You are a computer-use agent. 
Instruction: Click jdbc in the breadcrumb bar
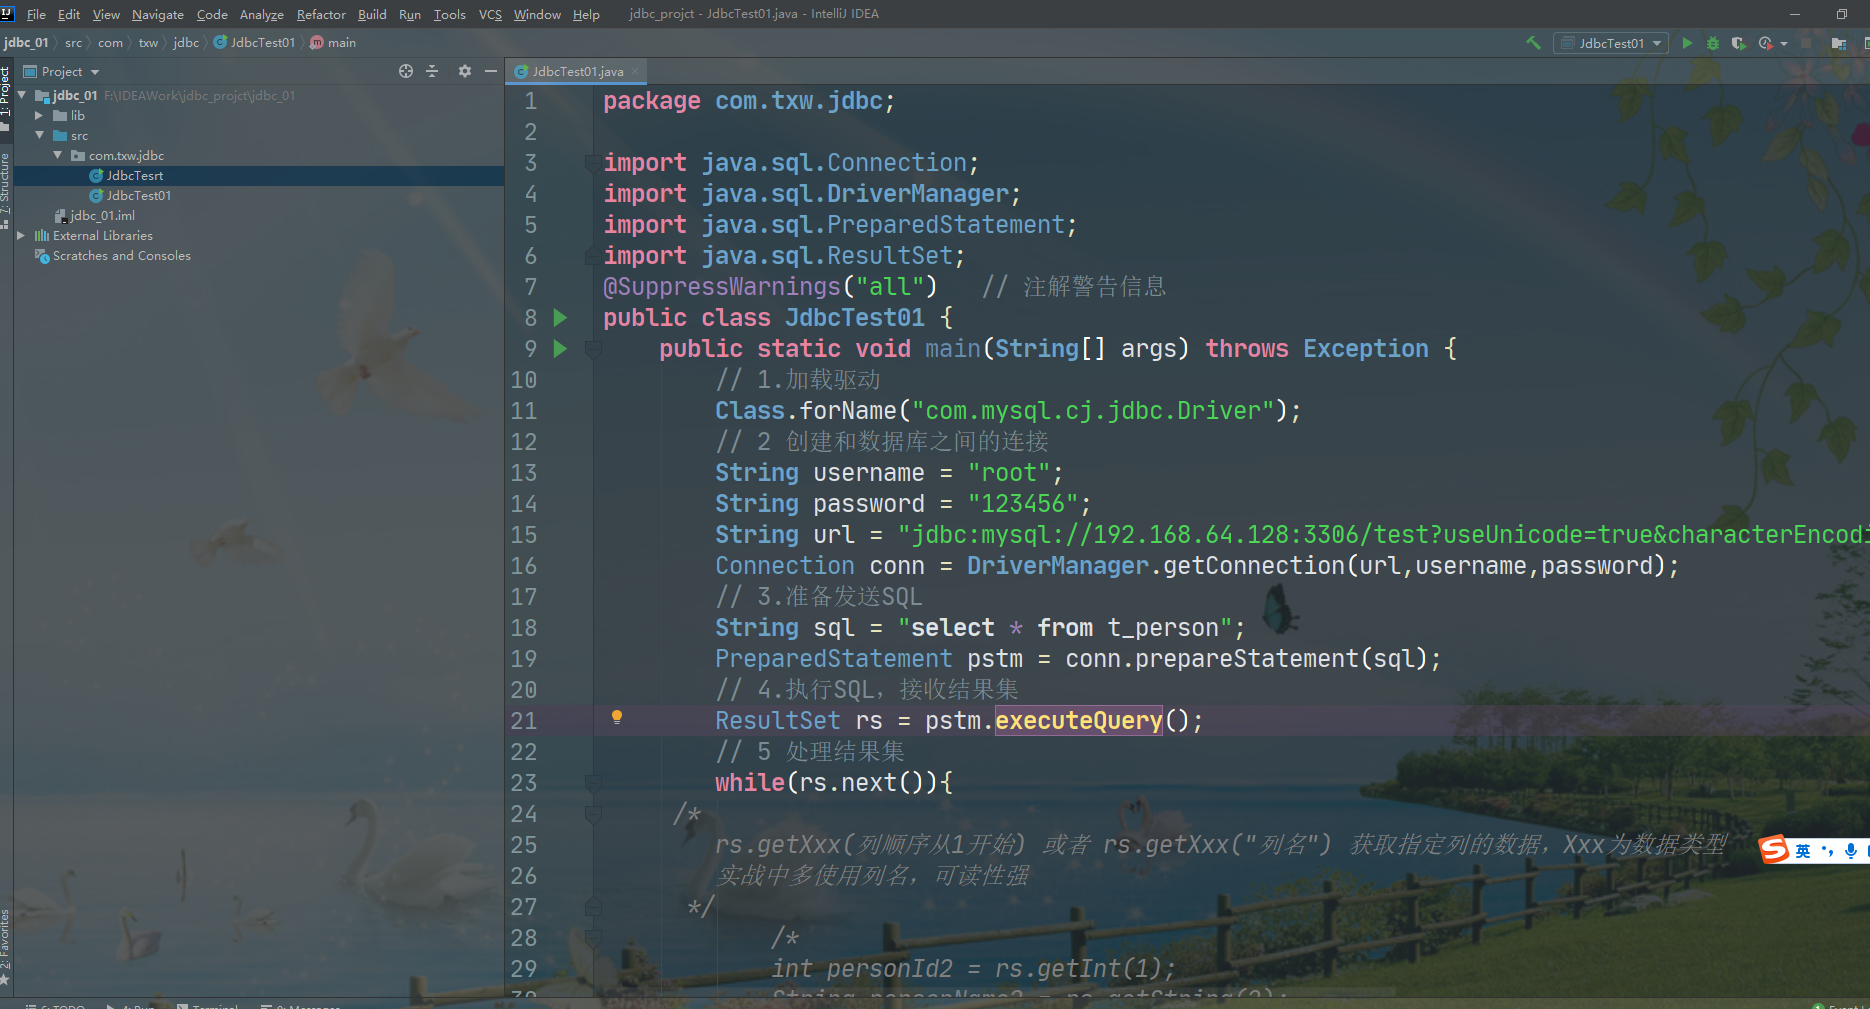coord(186,42)
